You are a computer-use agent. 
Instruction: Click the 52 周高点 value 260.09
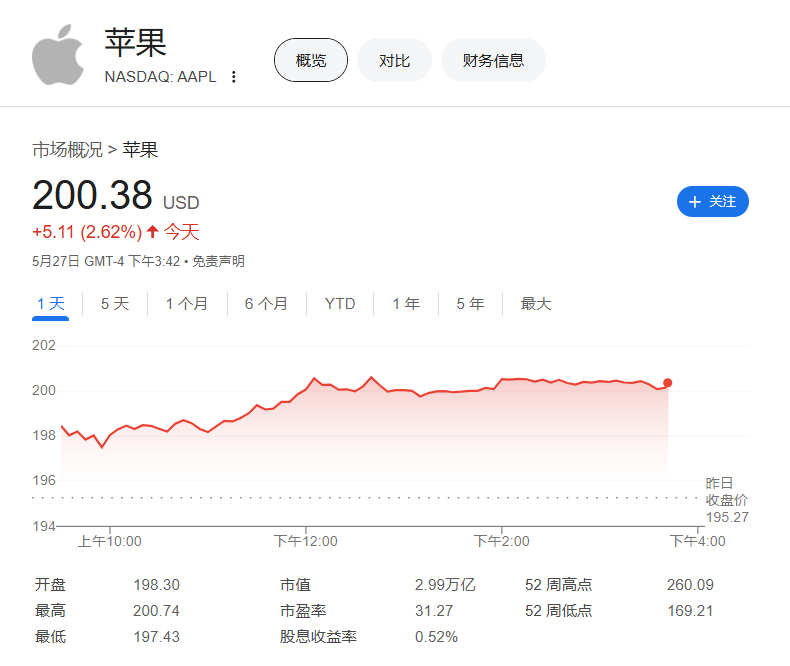pos(690,585)
